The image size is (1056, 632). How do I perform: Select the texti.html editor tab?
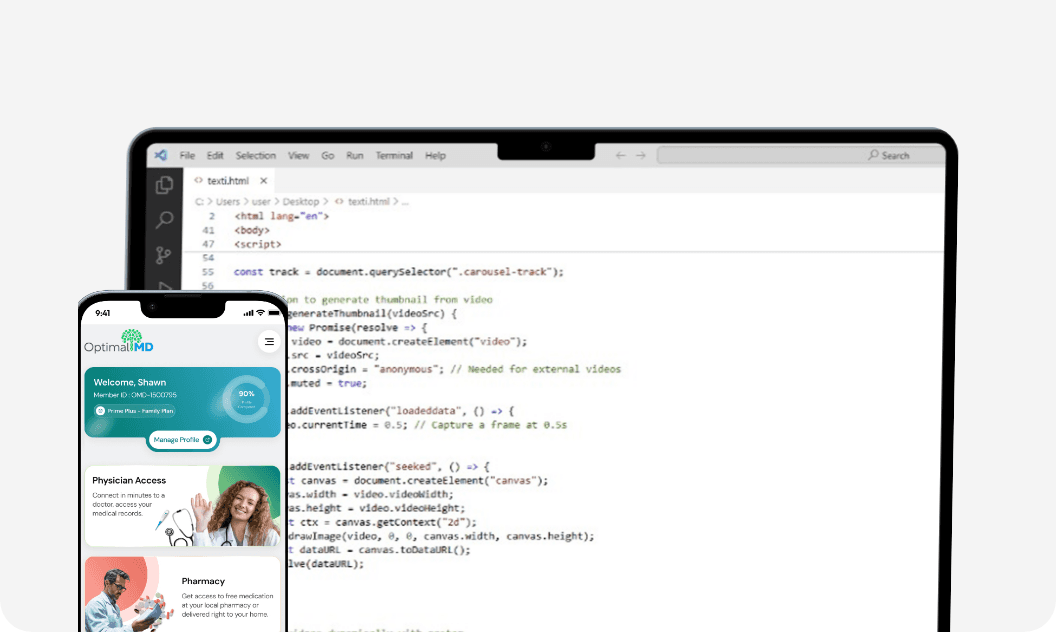point(228,181)
